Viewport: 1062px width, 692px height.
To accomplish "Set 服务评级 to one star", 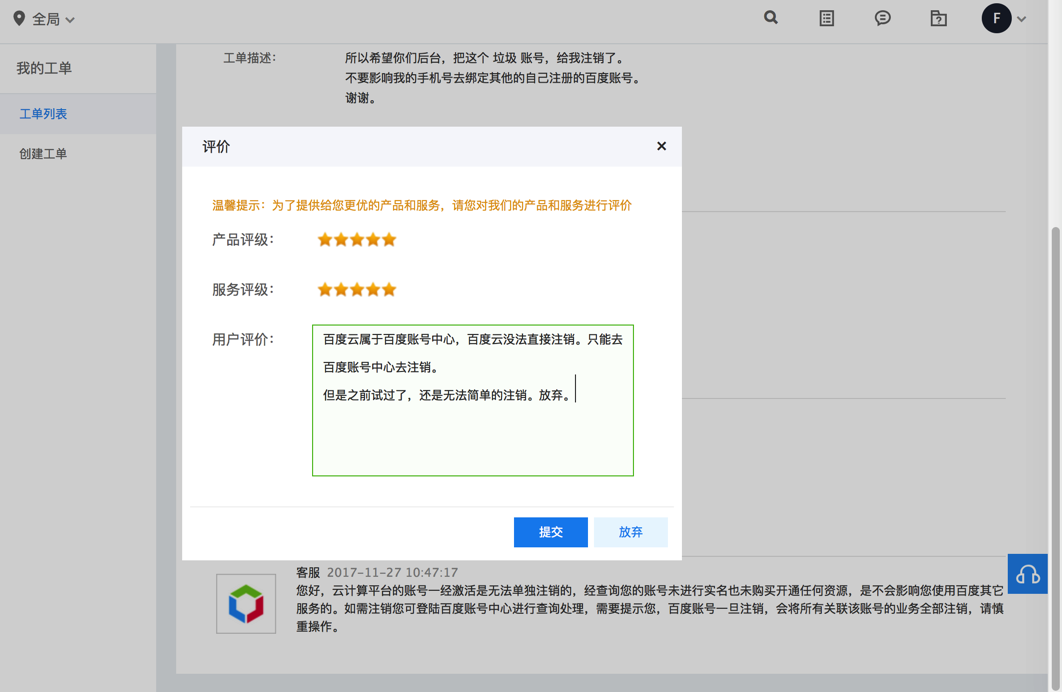I will point(325,290).
